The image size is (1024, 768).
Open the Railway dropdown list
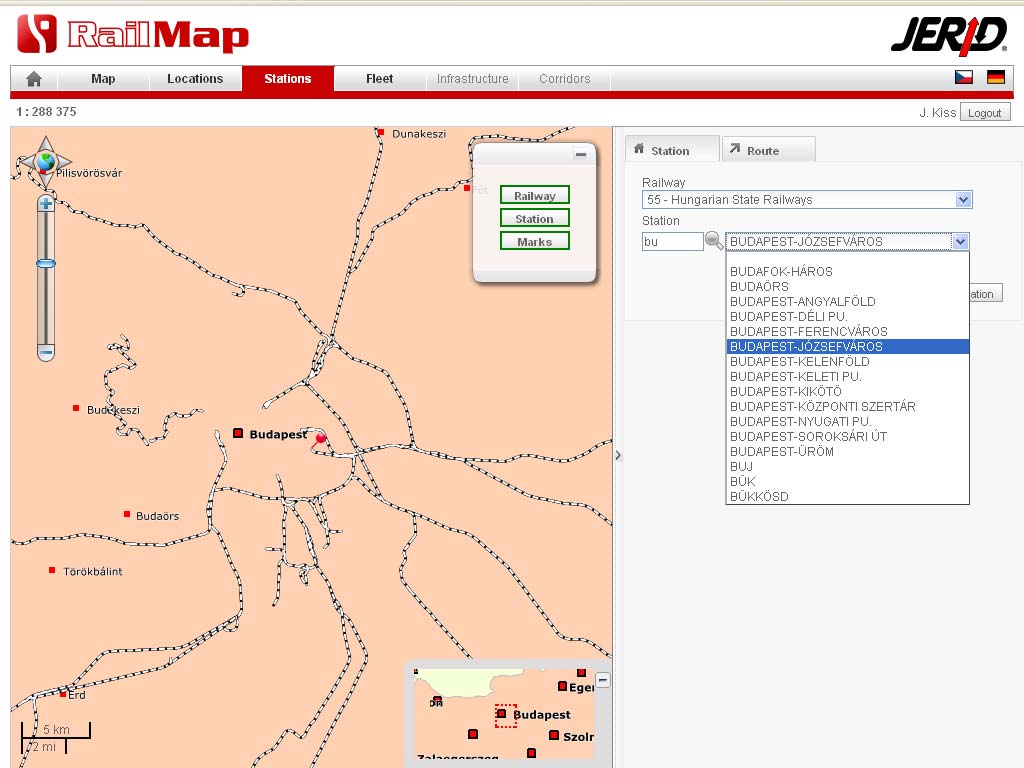point(963,199)
